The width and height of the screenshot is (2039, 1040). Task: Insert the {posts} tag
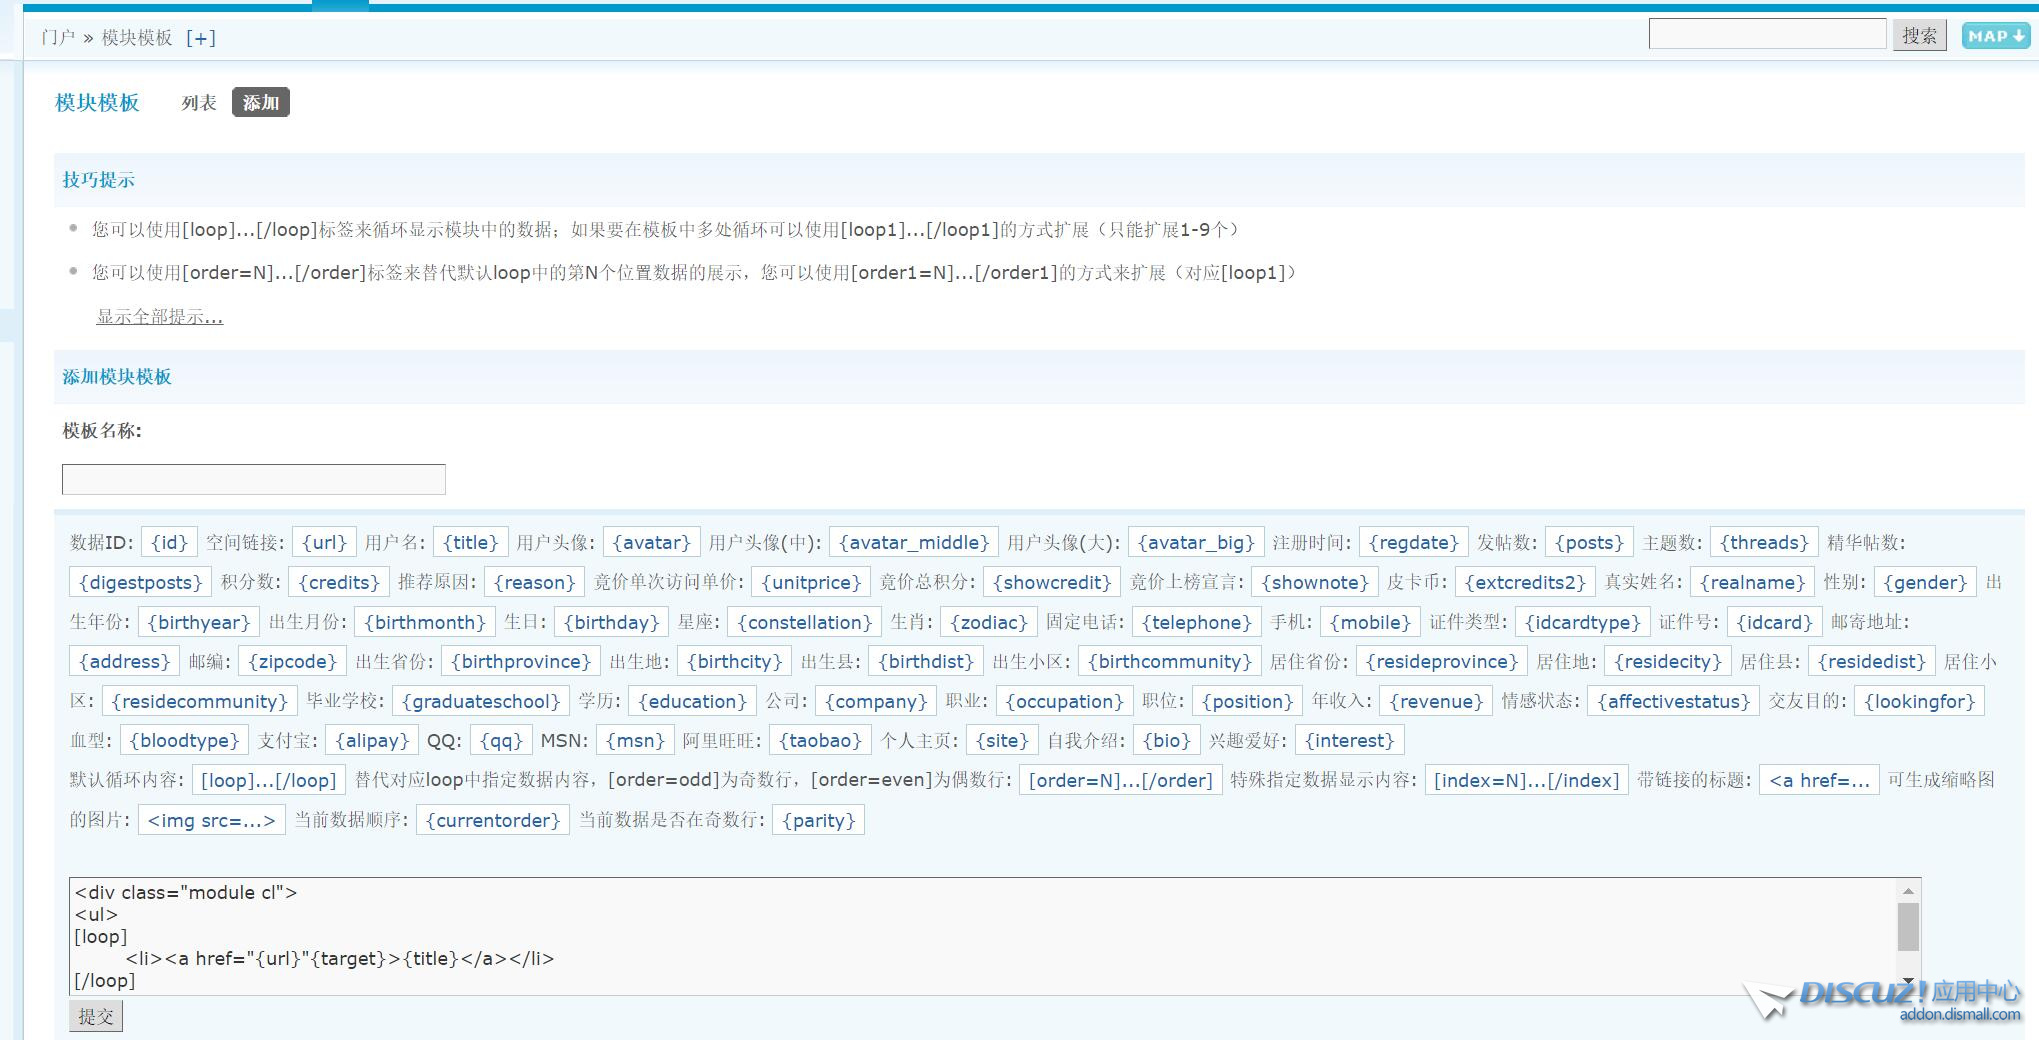click(1589, 543)
